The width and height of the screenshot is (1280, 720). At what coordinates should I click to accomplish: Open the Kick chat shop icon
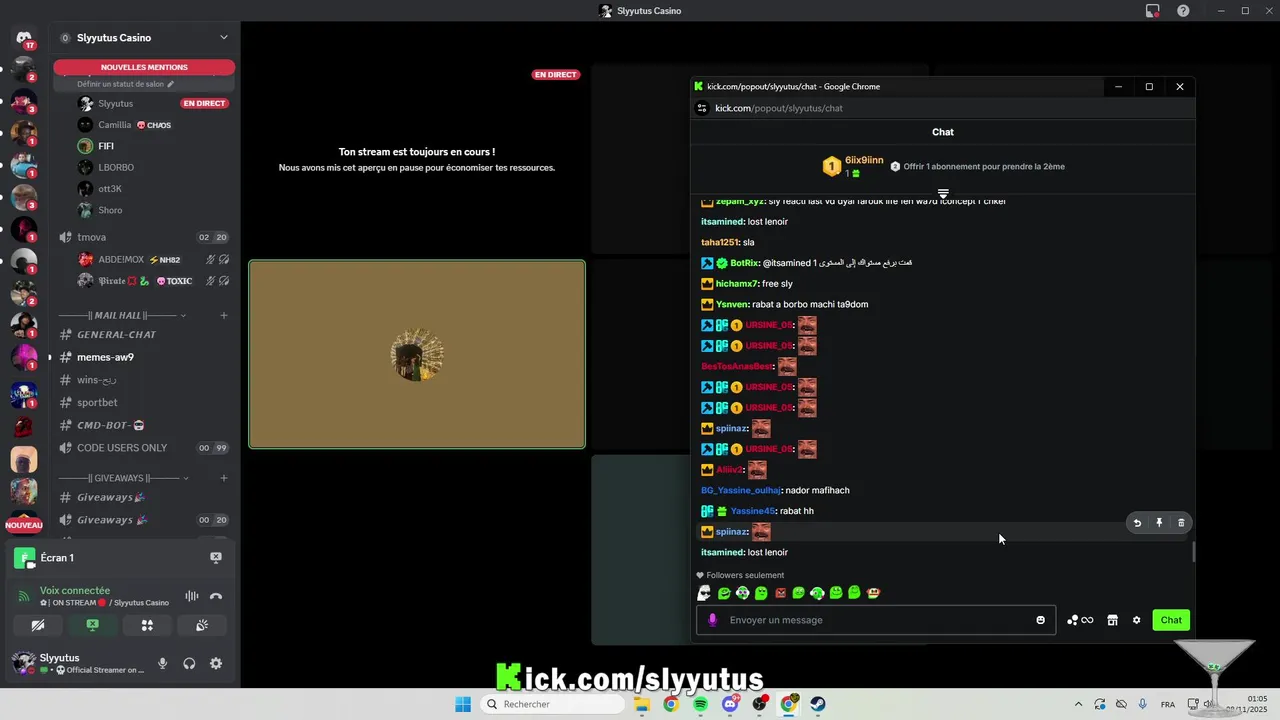pos(1112,620)
